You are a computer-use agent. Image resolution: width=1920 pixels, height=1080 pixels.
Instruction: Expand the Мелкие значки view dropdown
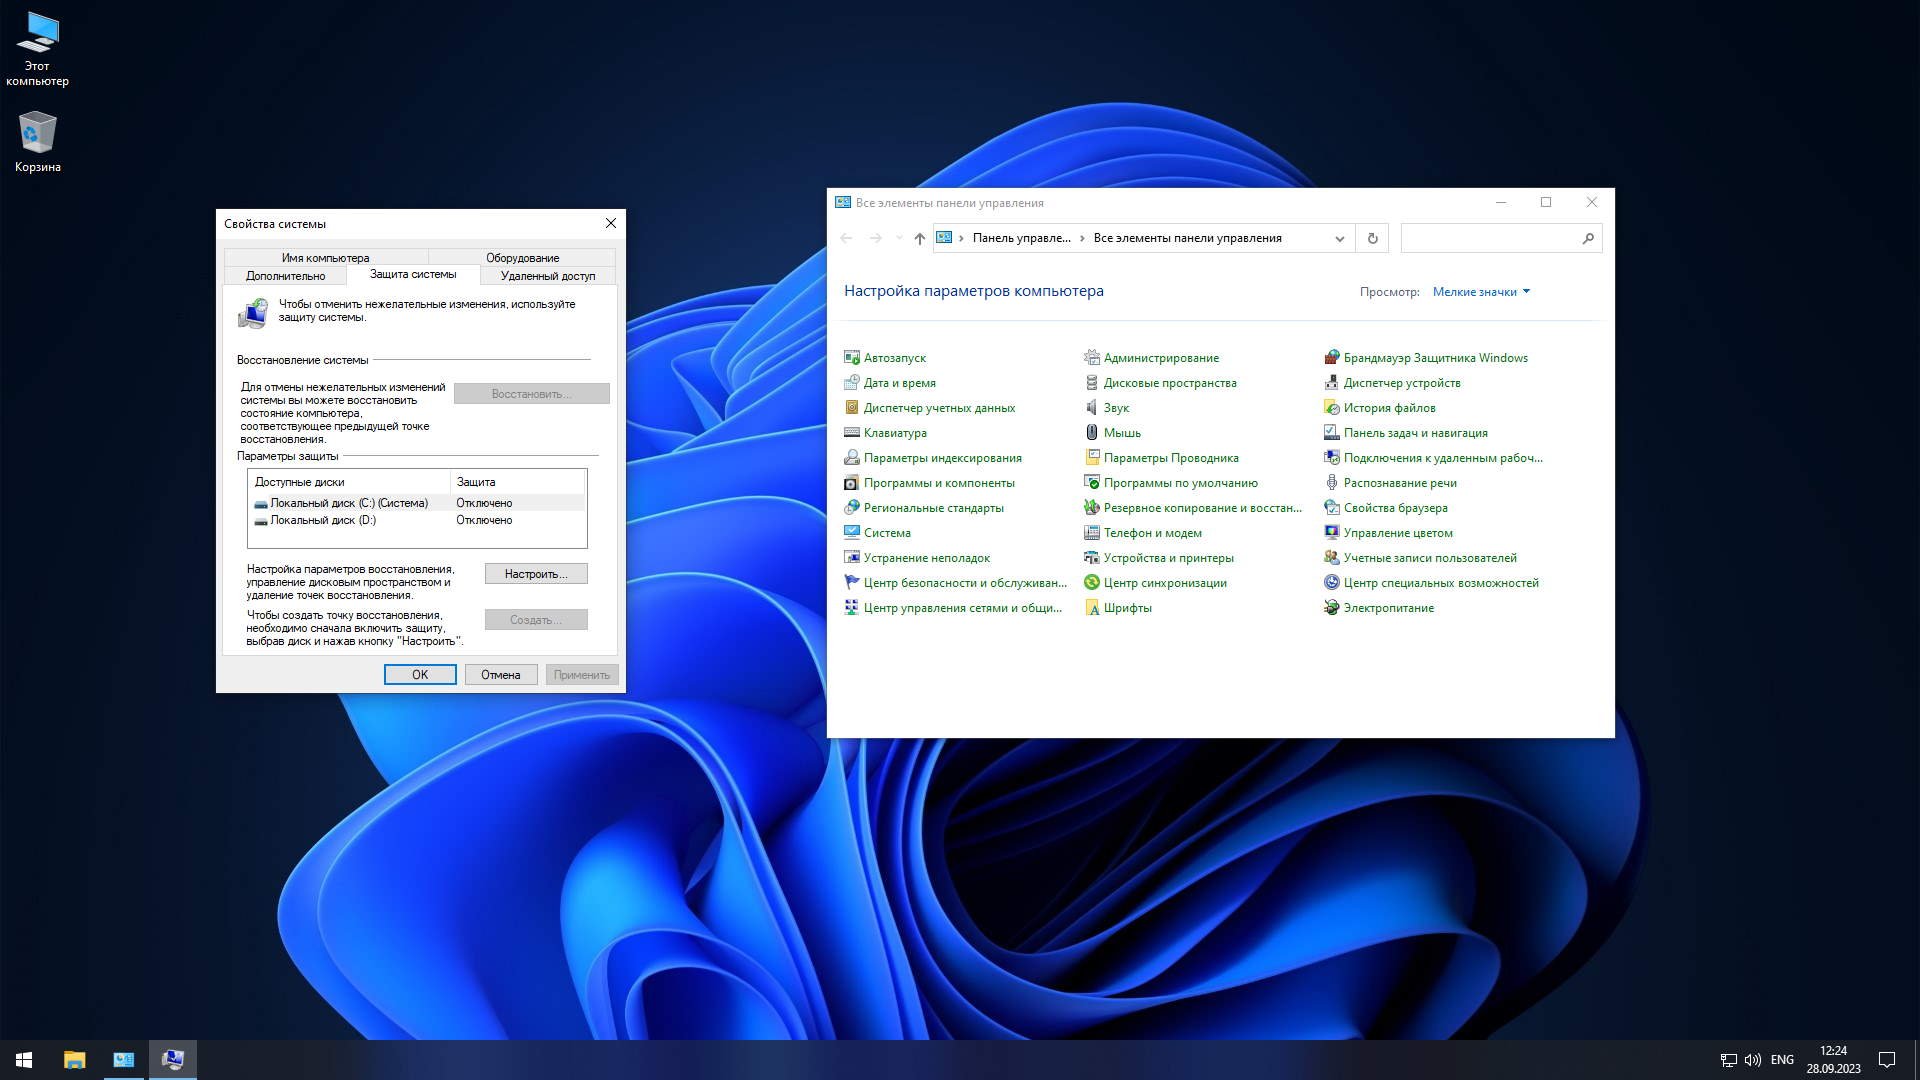tap(1481, 292)
